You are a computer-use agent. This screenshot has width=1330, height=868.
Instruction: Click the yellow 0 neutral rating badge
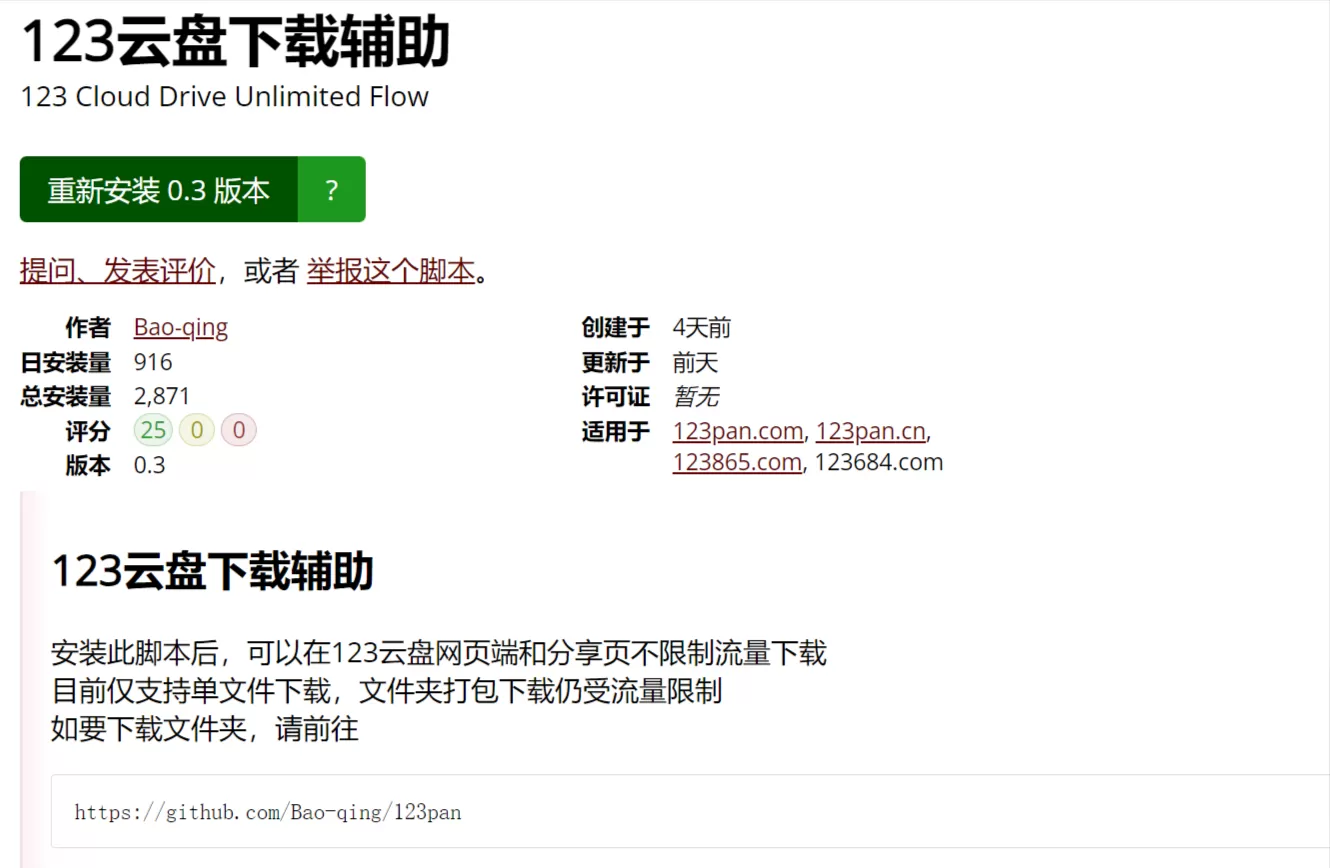197,431
